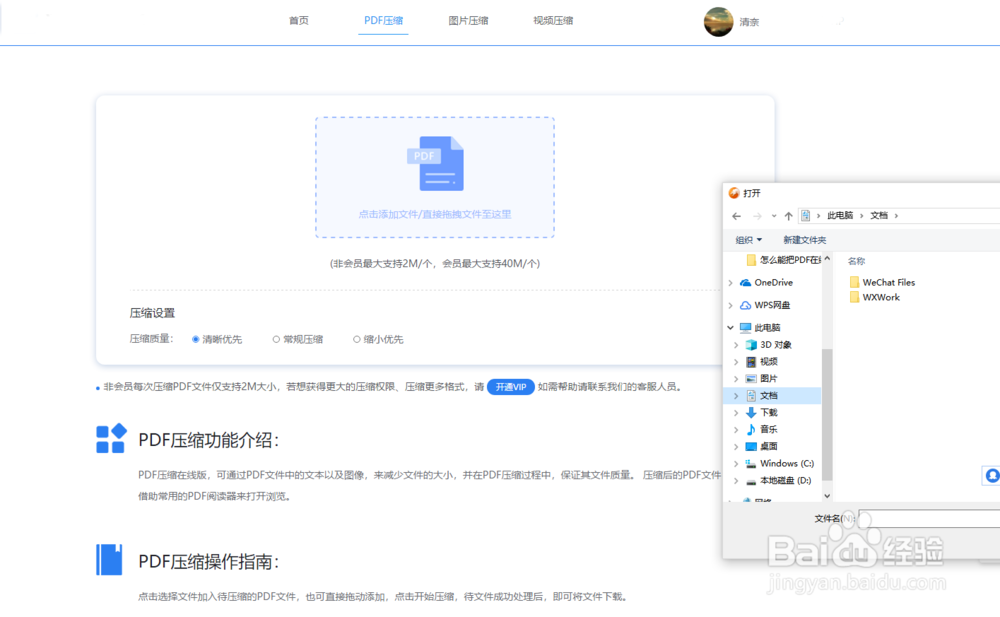Viewport: 1000px width, 617px height.
Task: Switch to the 图片压缩 tab
Action: click(x=468, y=19)
